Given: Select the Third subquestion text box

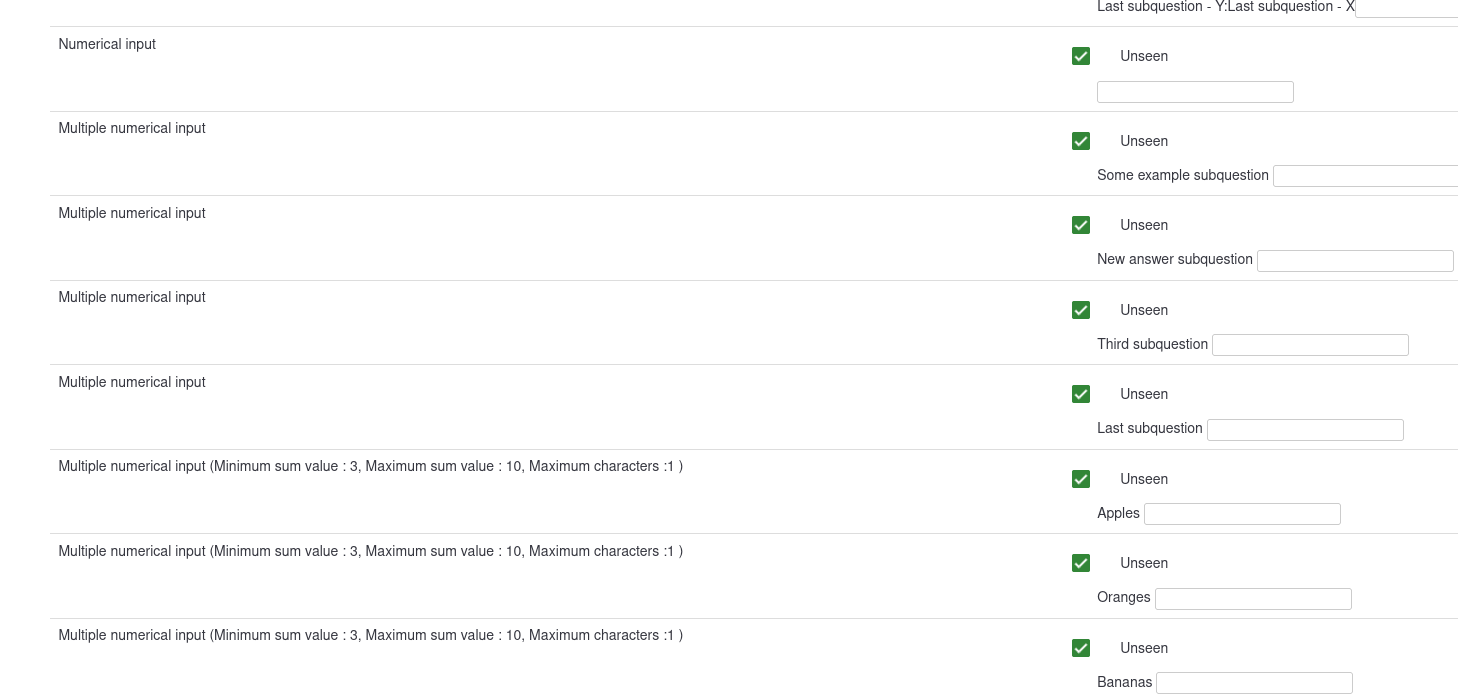Looking at the screenshot, I should coord(1310,345).
